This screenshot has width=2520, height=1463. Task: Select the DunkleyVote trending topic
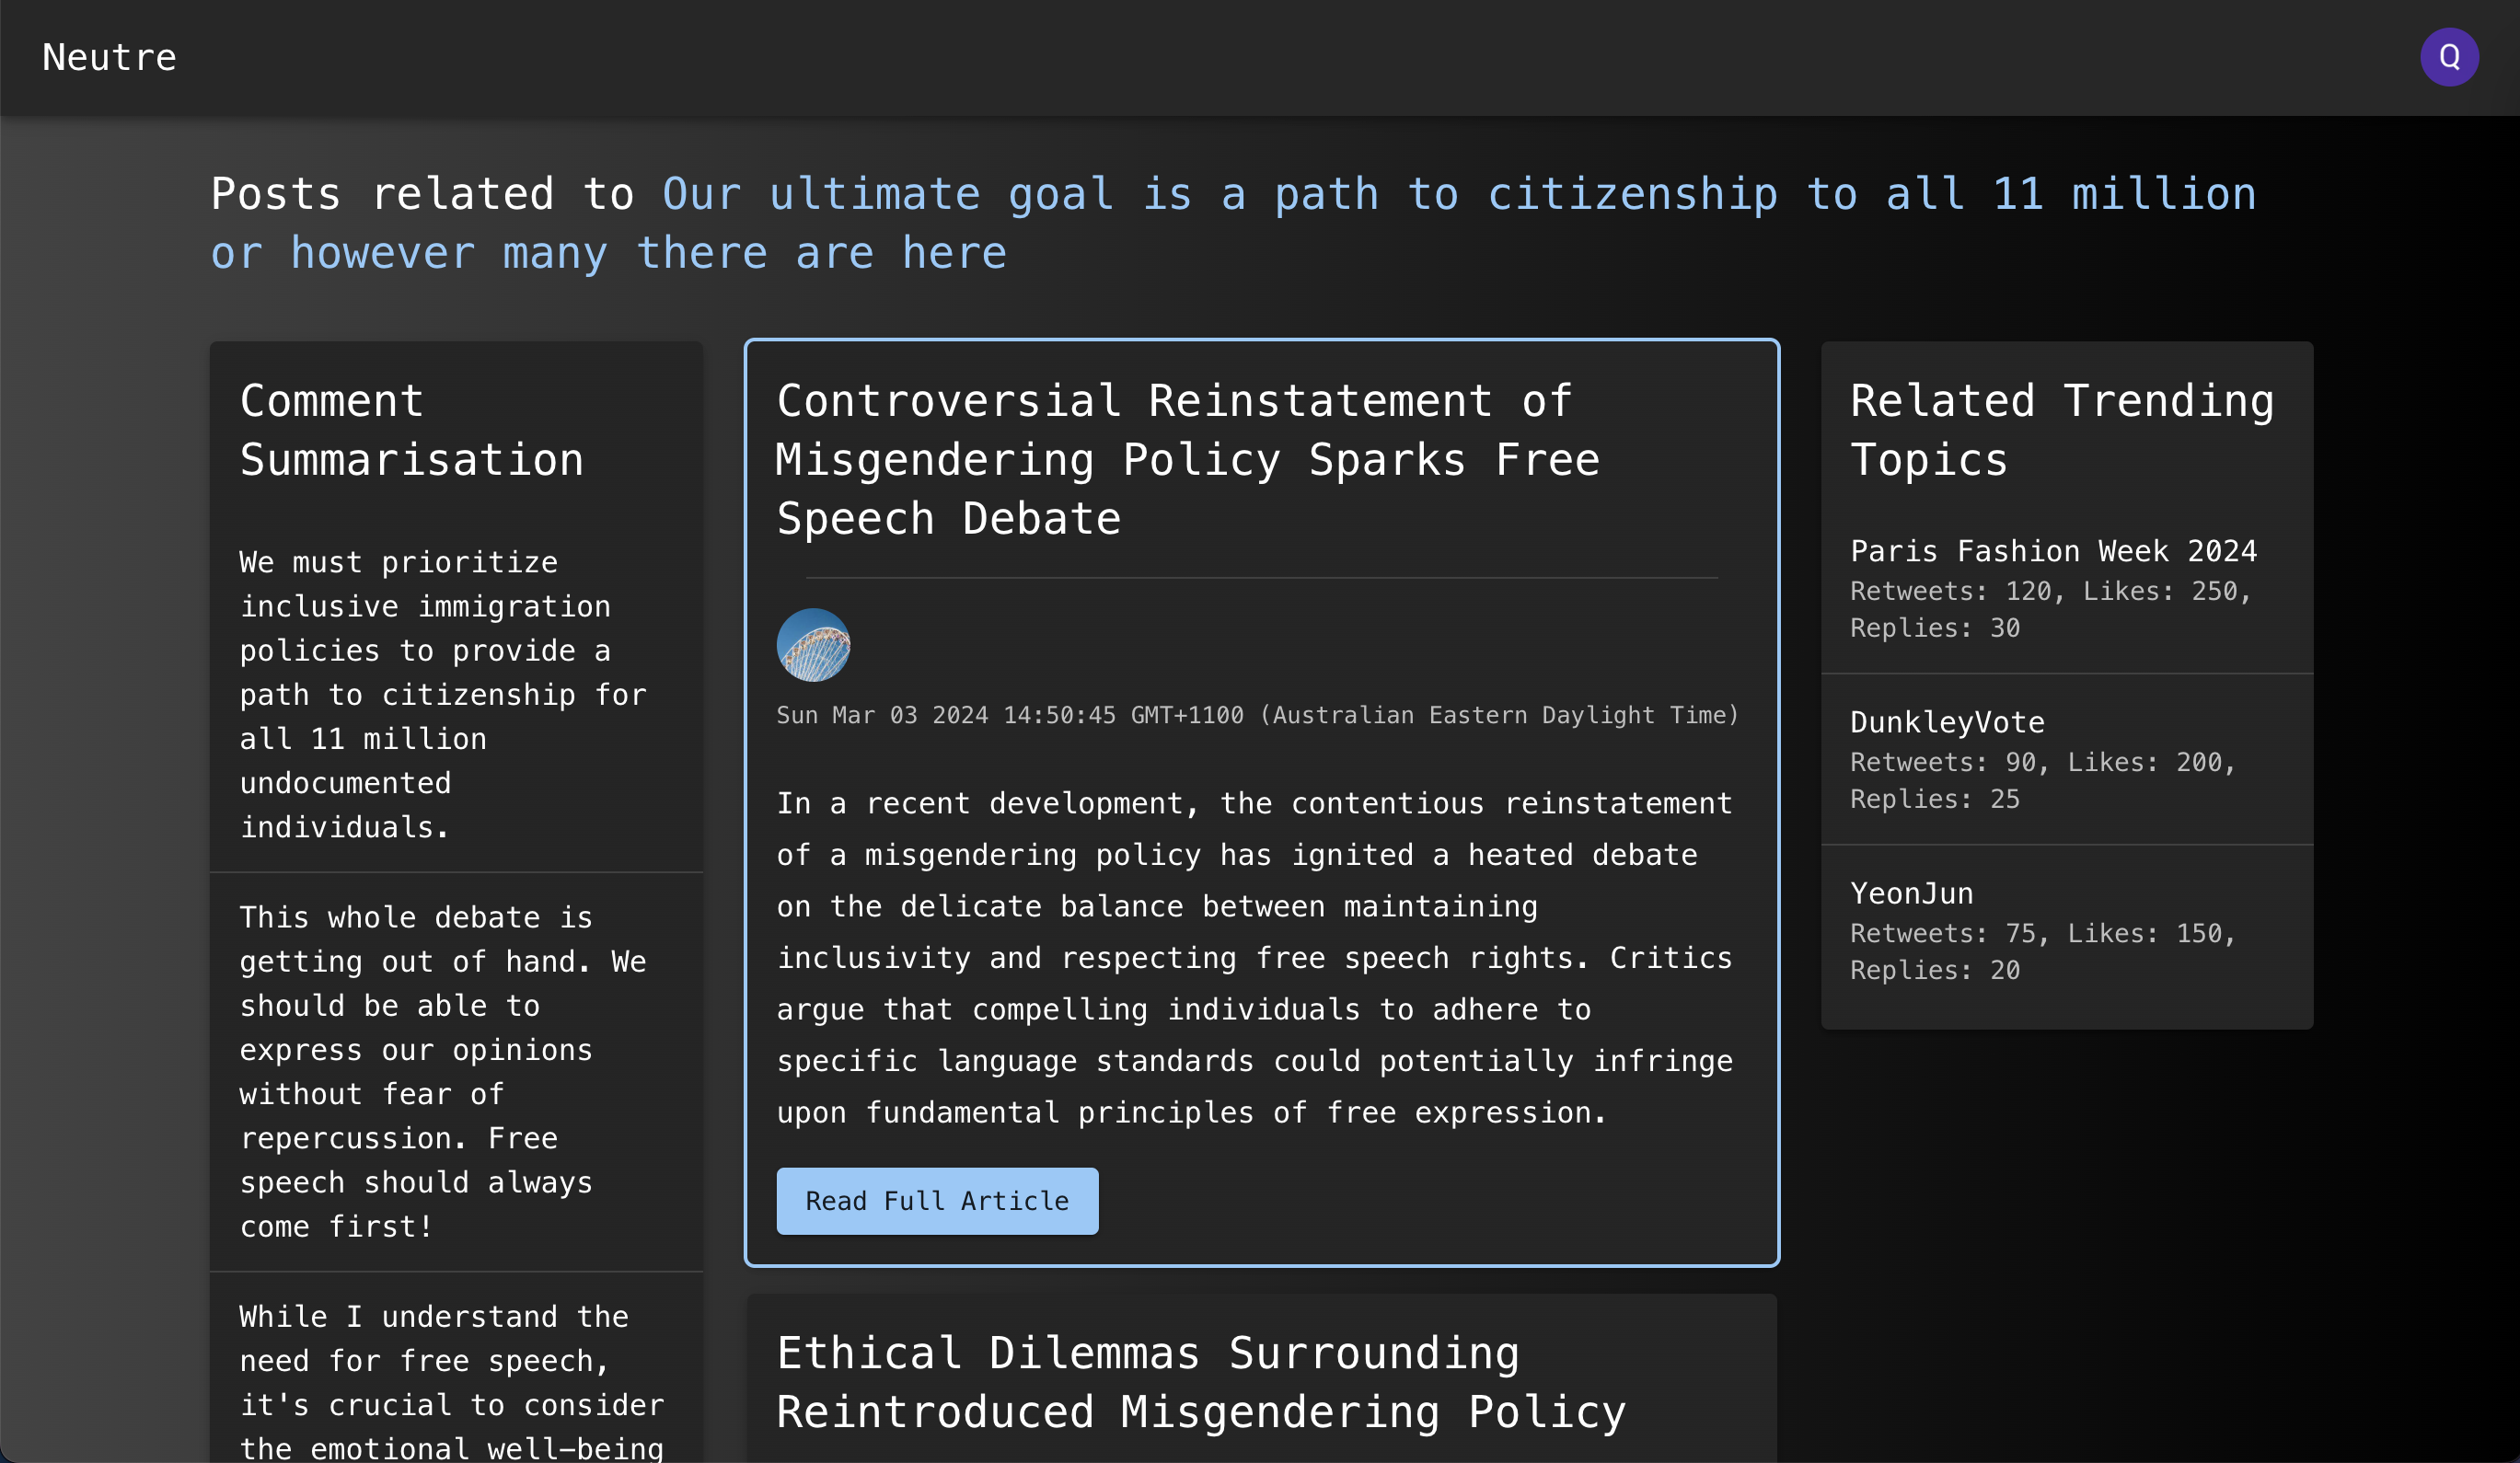pyautogui.click(x=1946, y=722)
